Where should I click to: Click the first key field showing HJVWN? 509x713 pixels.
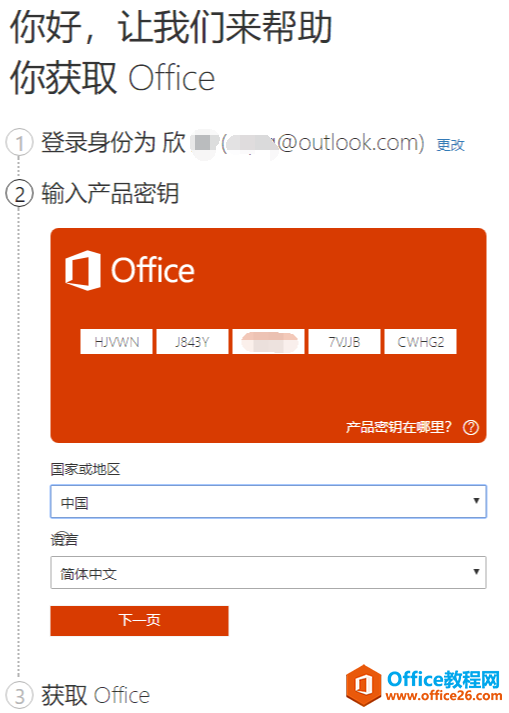pos(116,341)
